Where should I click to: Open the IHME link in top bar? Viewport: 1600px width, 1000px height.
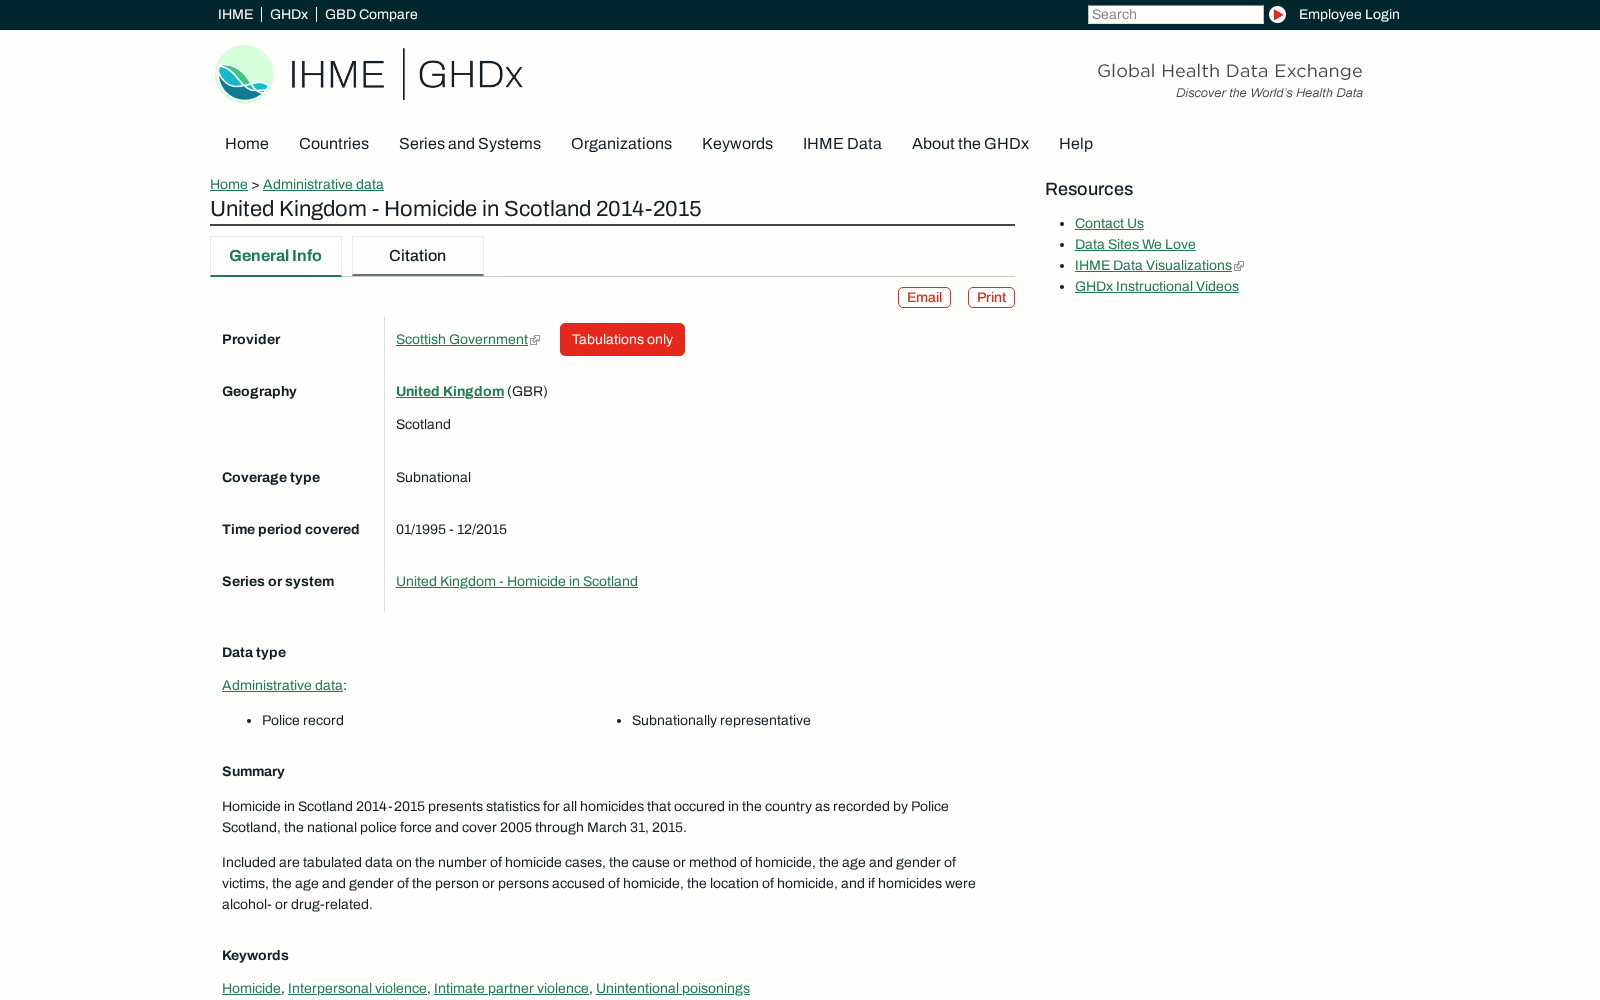click(236, 14)
